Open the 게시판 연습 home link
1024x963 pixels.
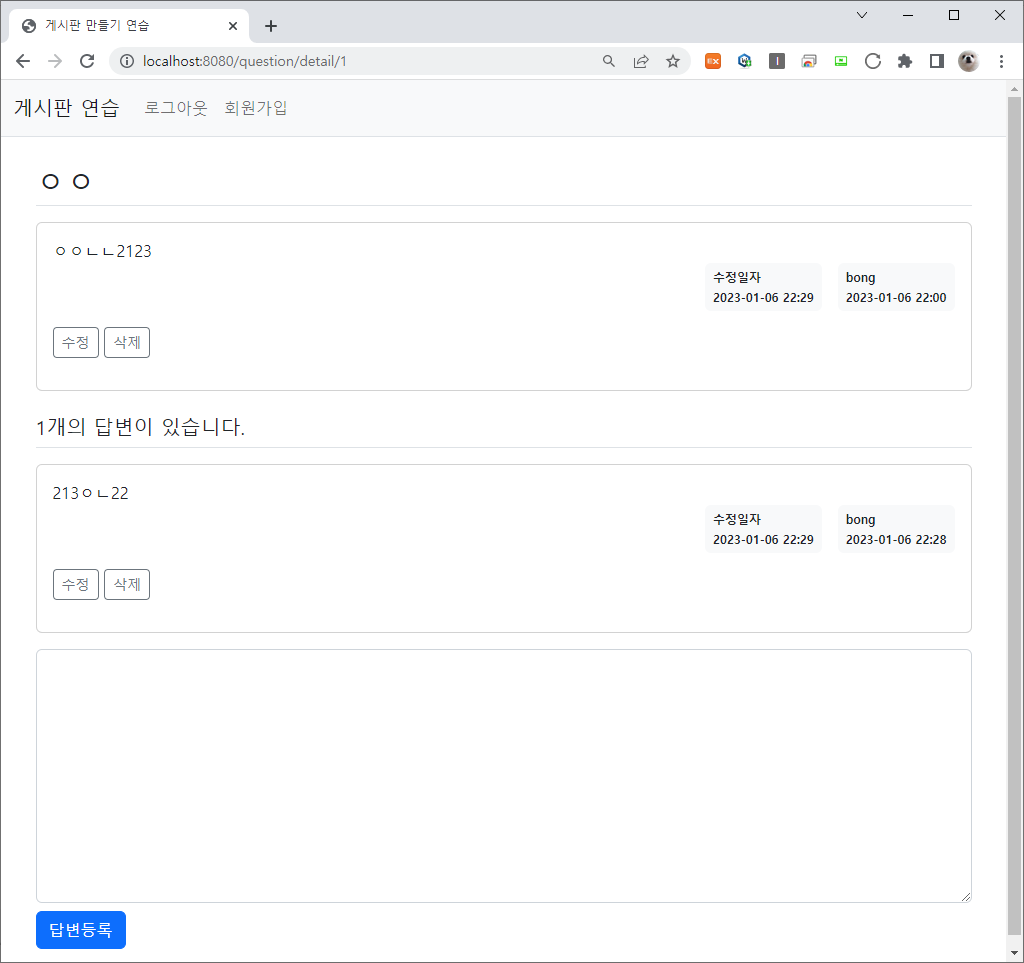pos(67,108)
